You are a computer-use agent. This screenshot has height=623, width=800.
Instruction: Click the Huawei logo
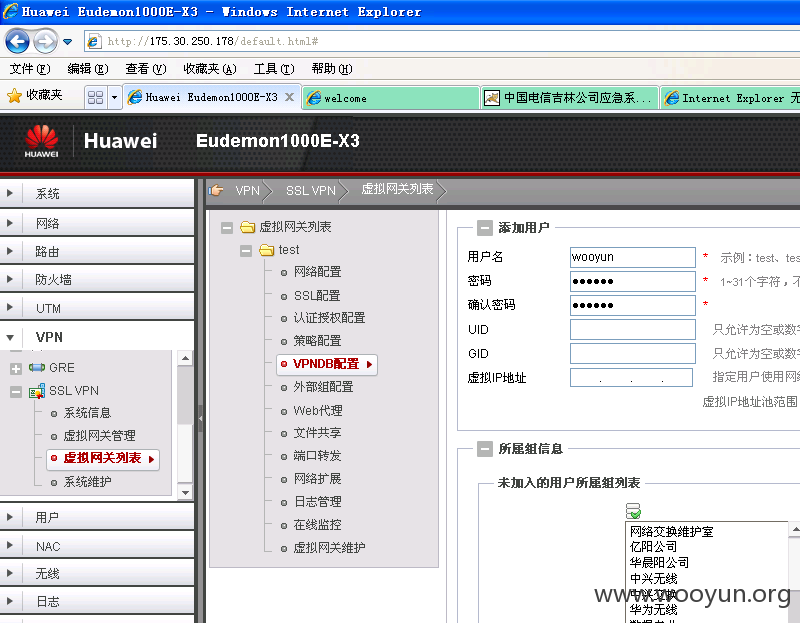[x=41, y=141]
